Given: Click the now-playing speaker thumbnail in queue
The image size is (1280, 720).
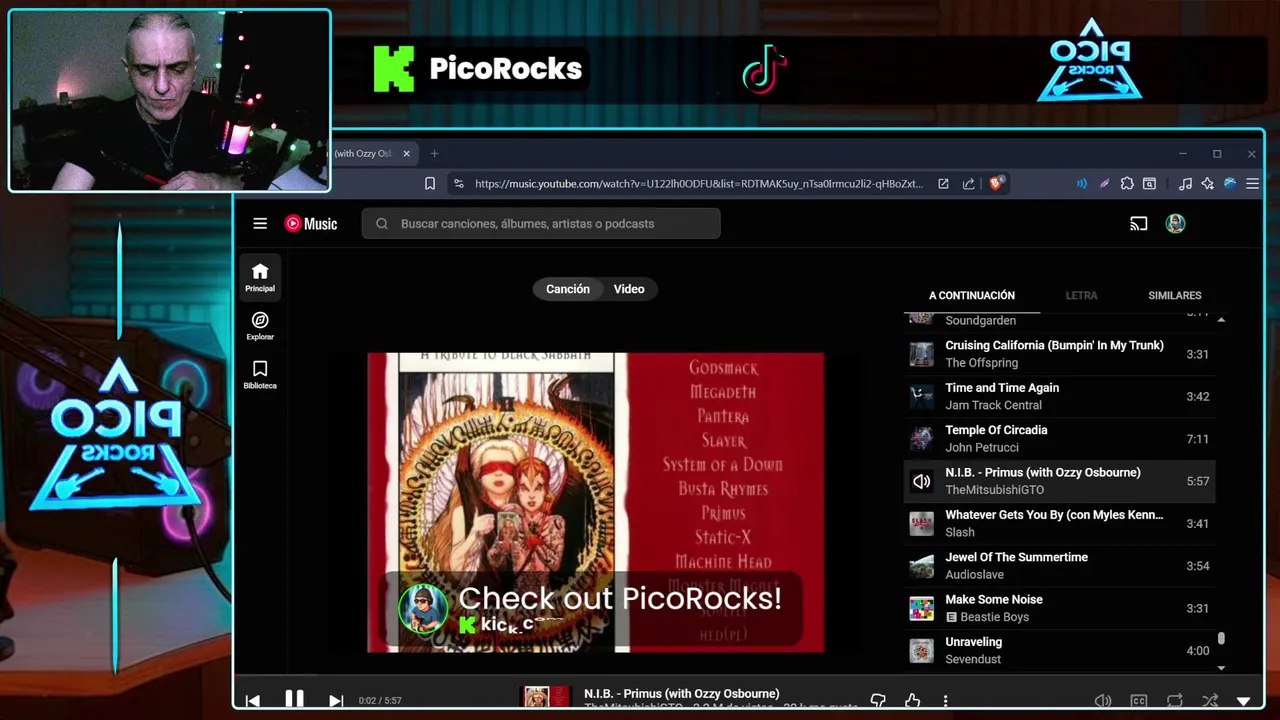Looking at the screenshot, I should 921,481.
